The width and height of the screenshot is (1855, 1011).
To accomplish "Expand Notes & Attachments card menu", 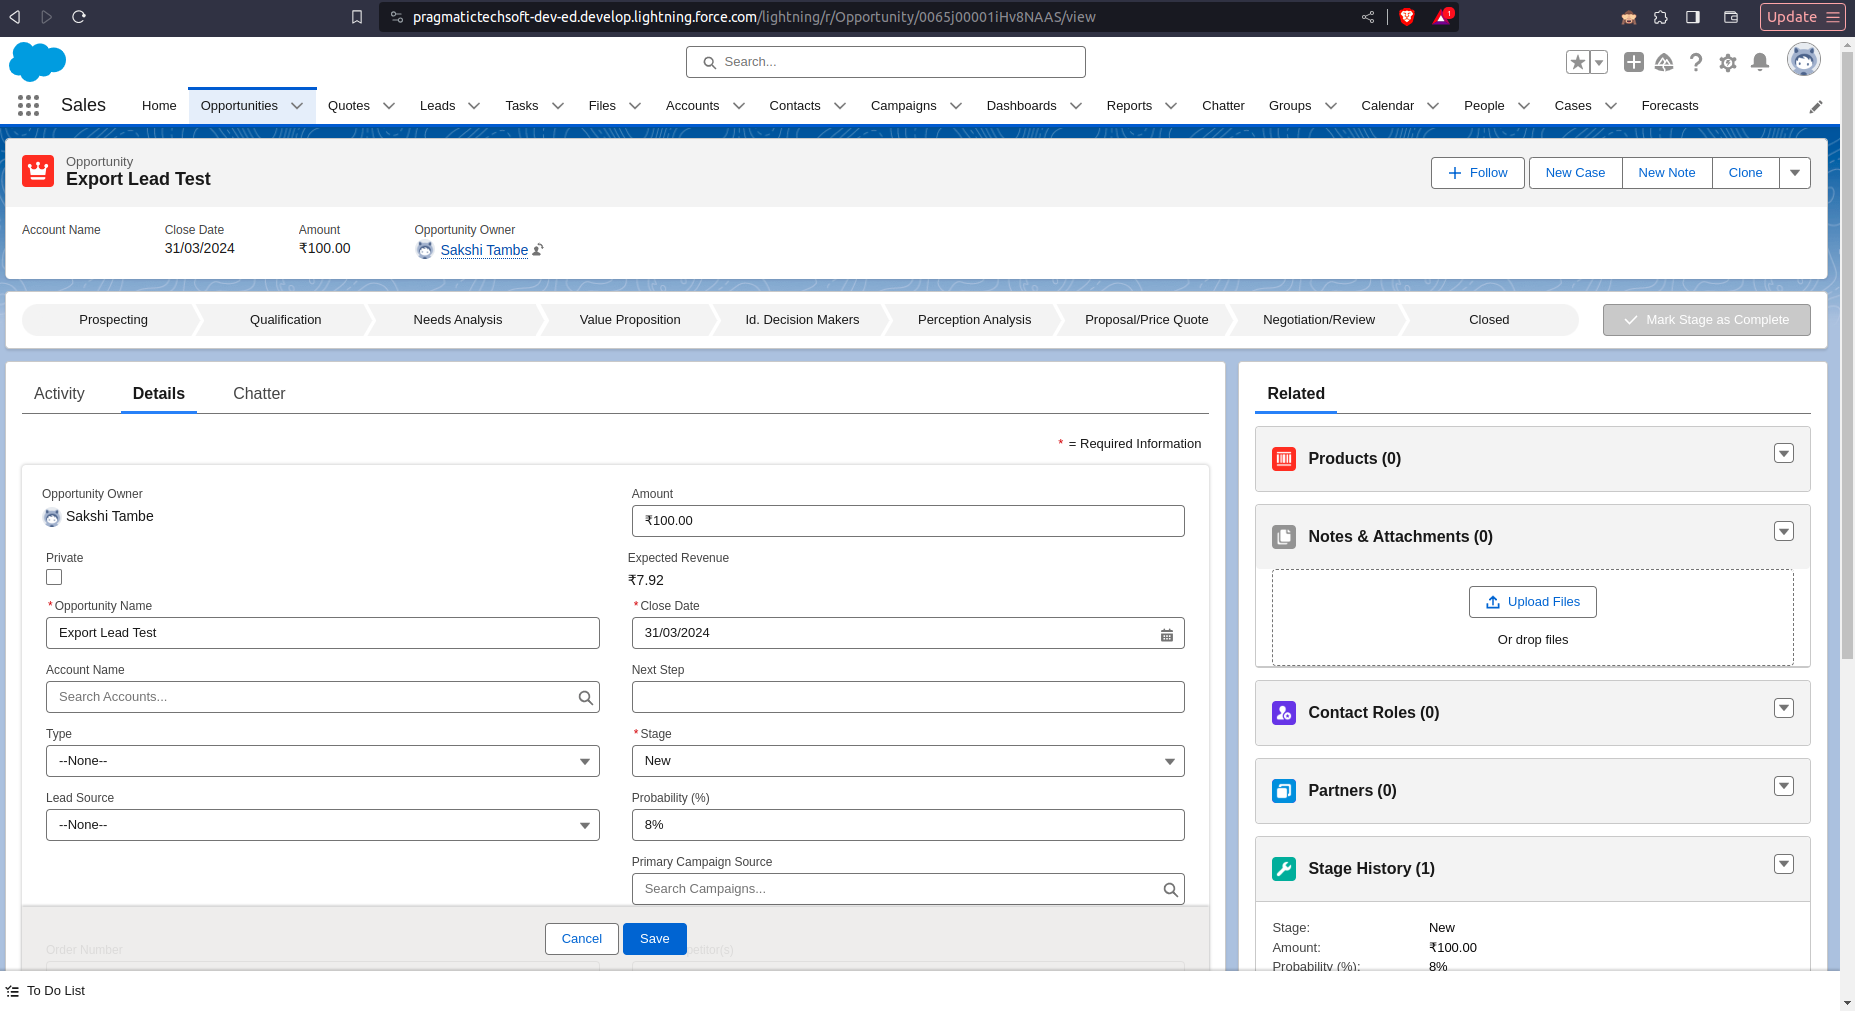I will [1784, 532].
